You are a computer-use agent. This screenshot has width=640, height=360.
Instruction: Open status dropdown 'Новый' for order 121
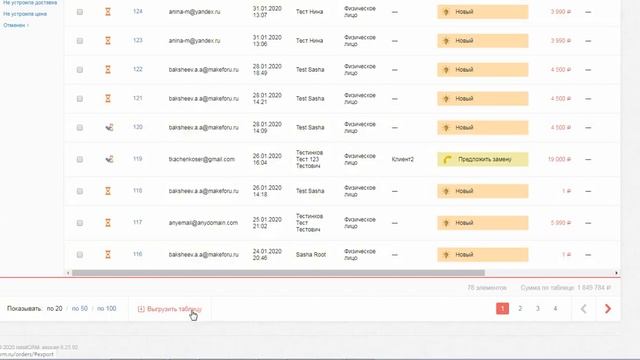click(x=482, y=99)
